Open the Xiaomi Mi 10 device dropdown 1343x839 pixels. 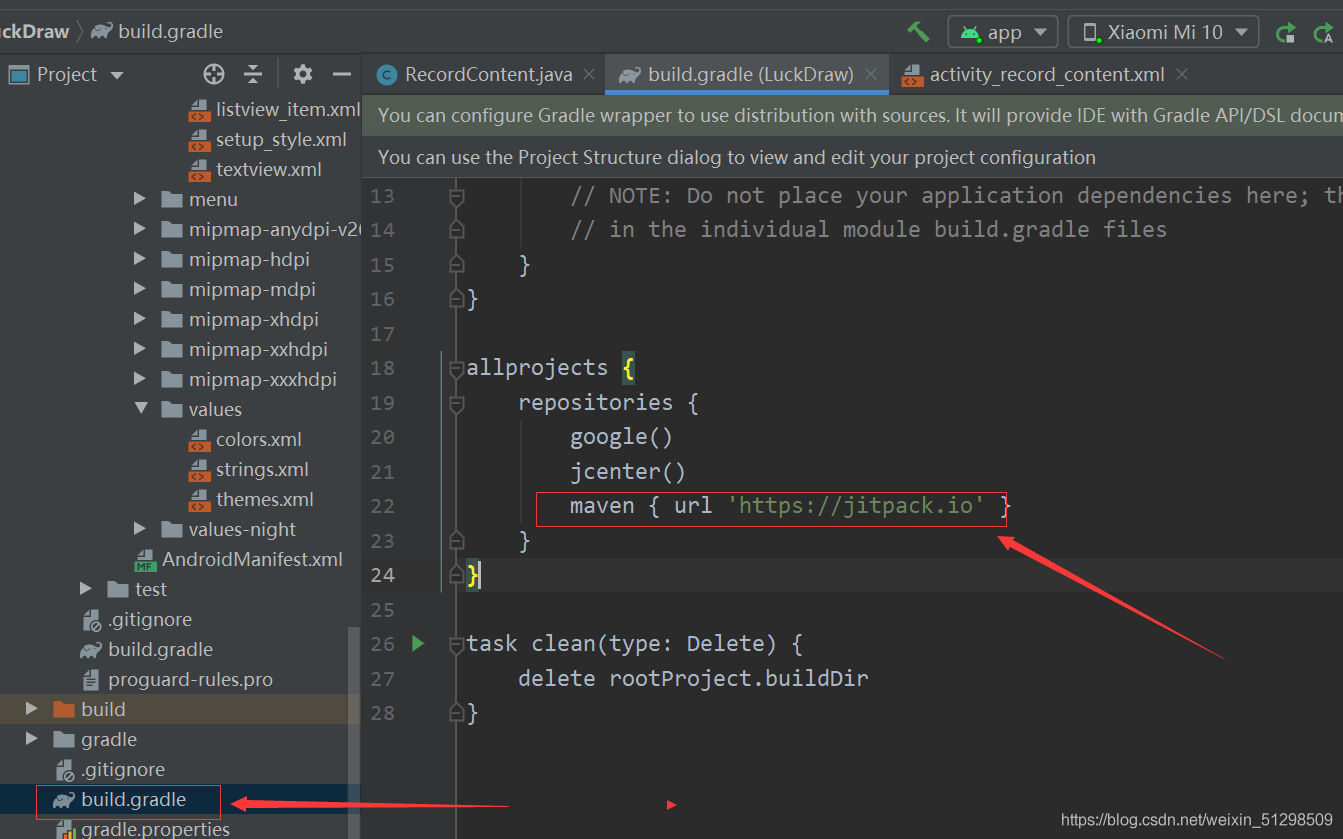click(x=1164, y=32)
